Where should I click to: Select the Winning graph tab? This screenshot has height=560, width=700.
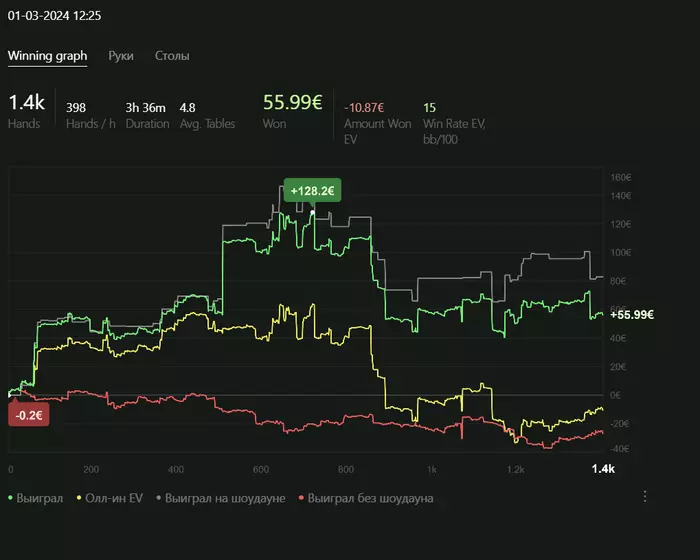(47, 56)
